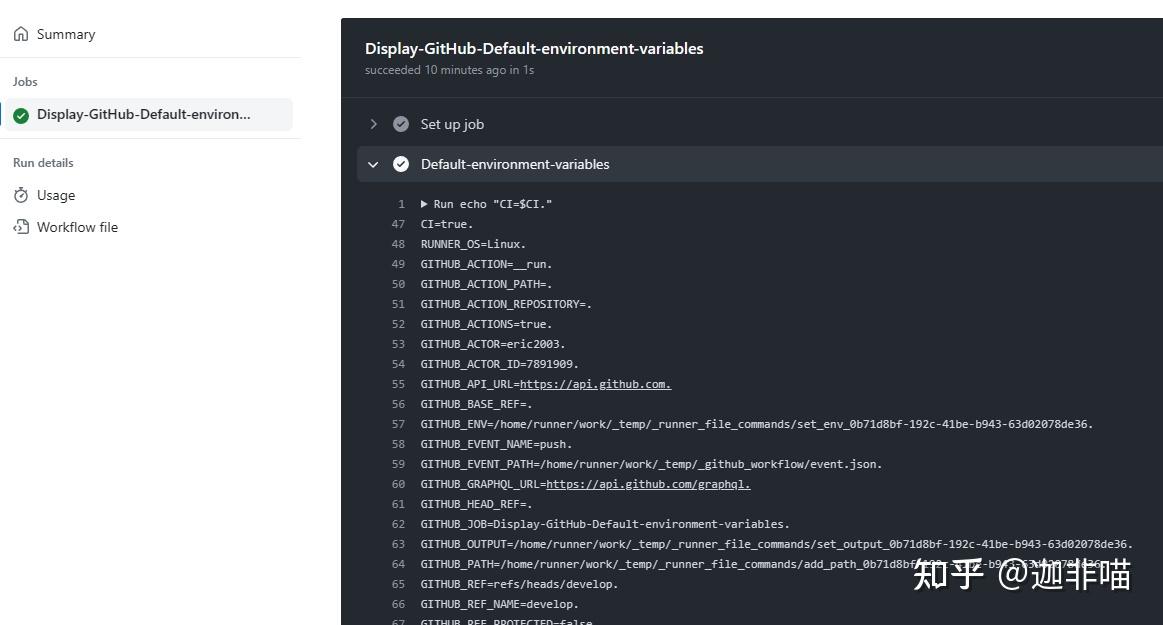Click the 'GITHUB_ACTOR_ID=7891909.' log line

click(x=499, y=364)
